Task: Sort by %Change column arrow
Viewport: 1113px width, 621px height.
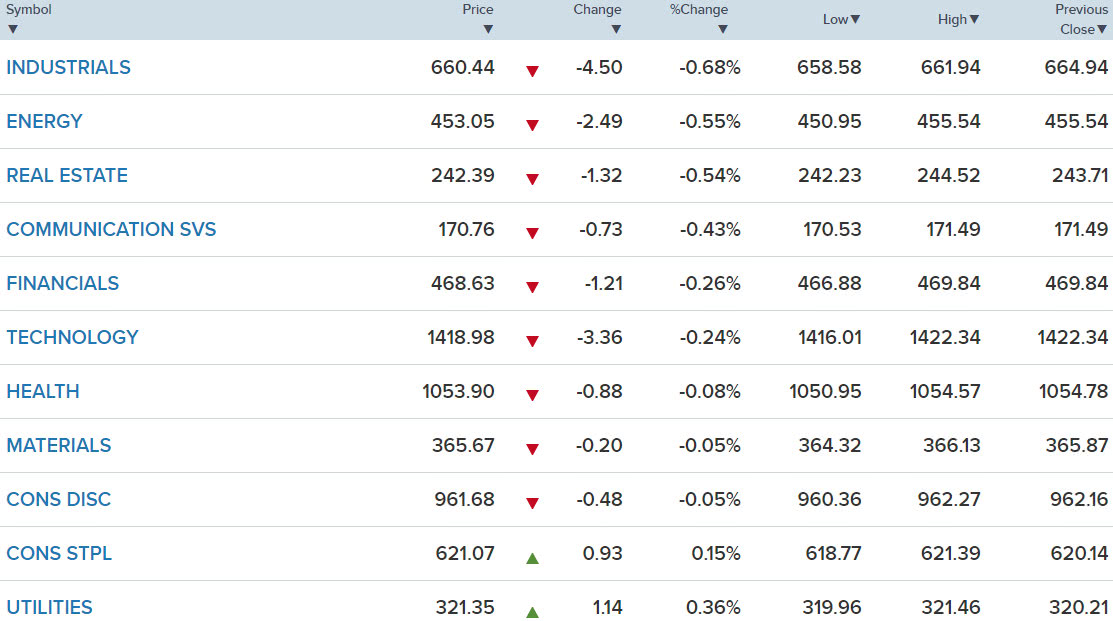Action: 723,30
